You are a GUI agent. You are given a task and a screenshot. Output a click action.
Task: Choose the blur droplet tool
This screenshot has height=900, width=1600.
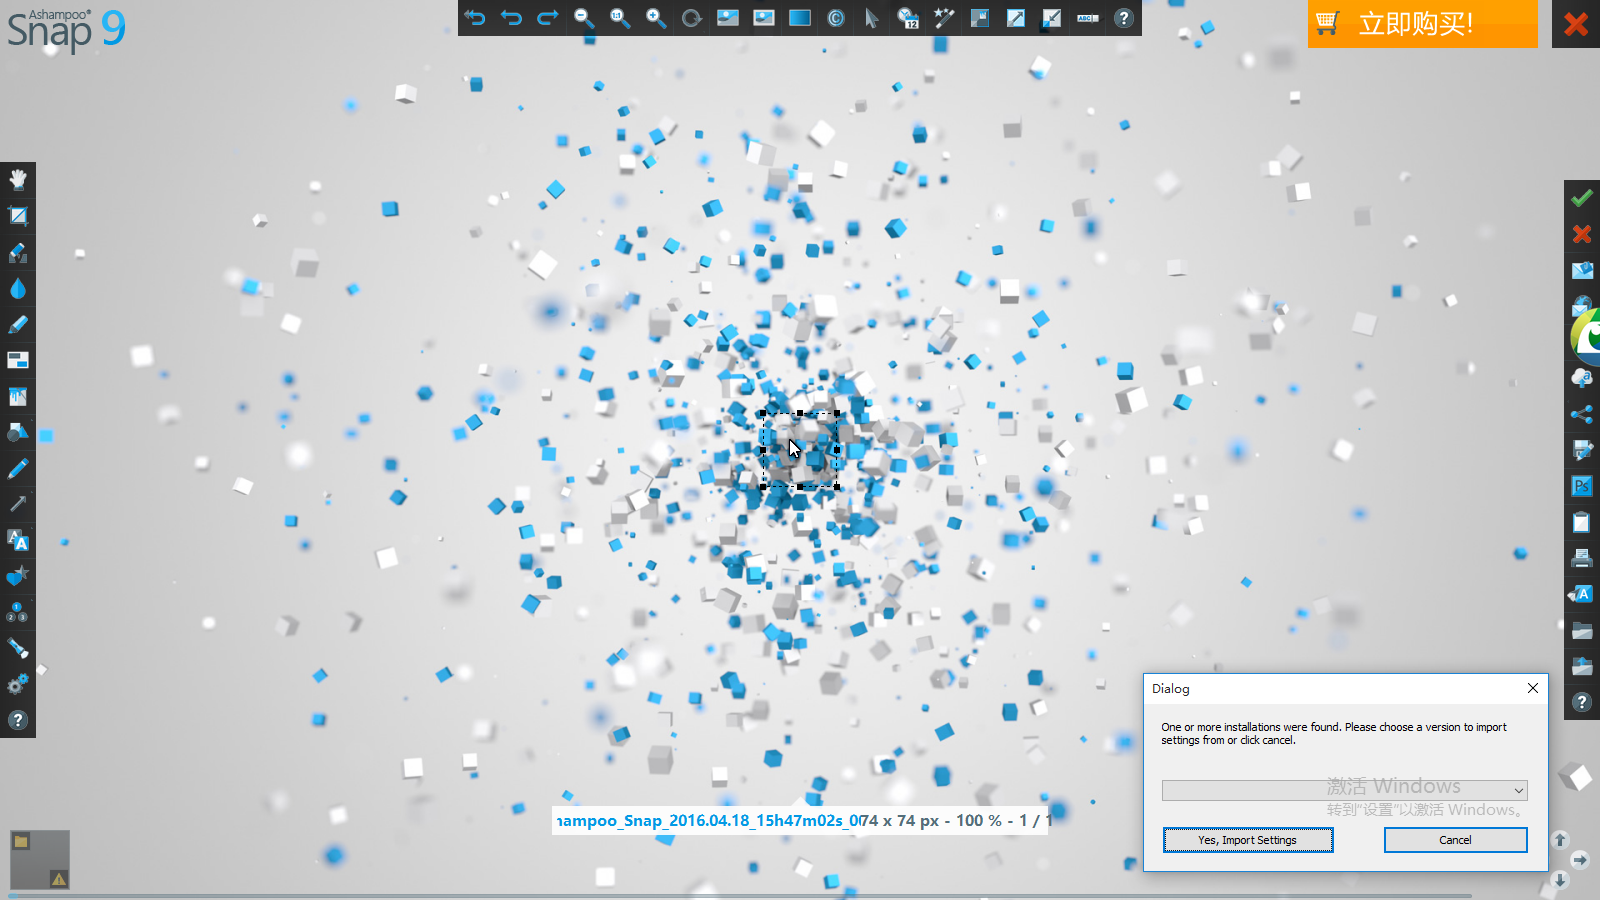pyautogui.click(x=18, y=289)
